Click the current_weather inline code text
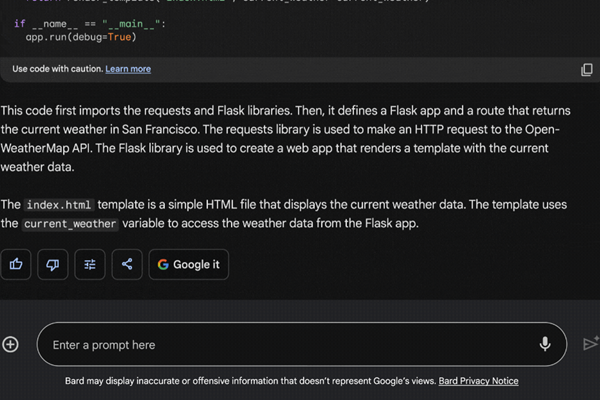Image resolution: width=600 pixels, height=400 pixels. [x=69, y=224]
